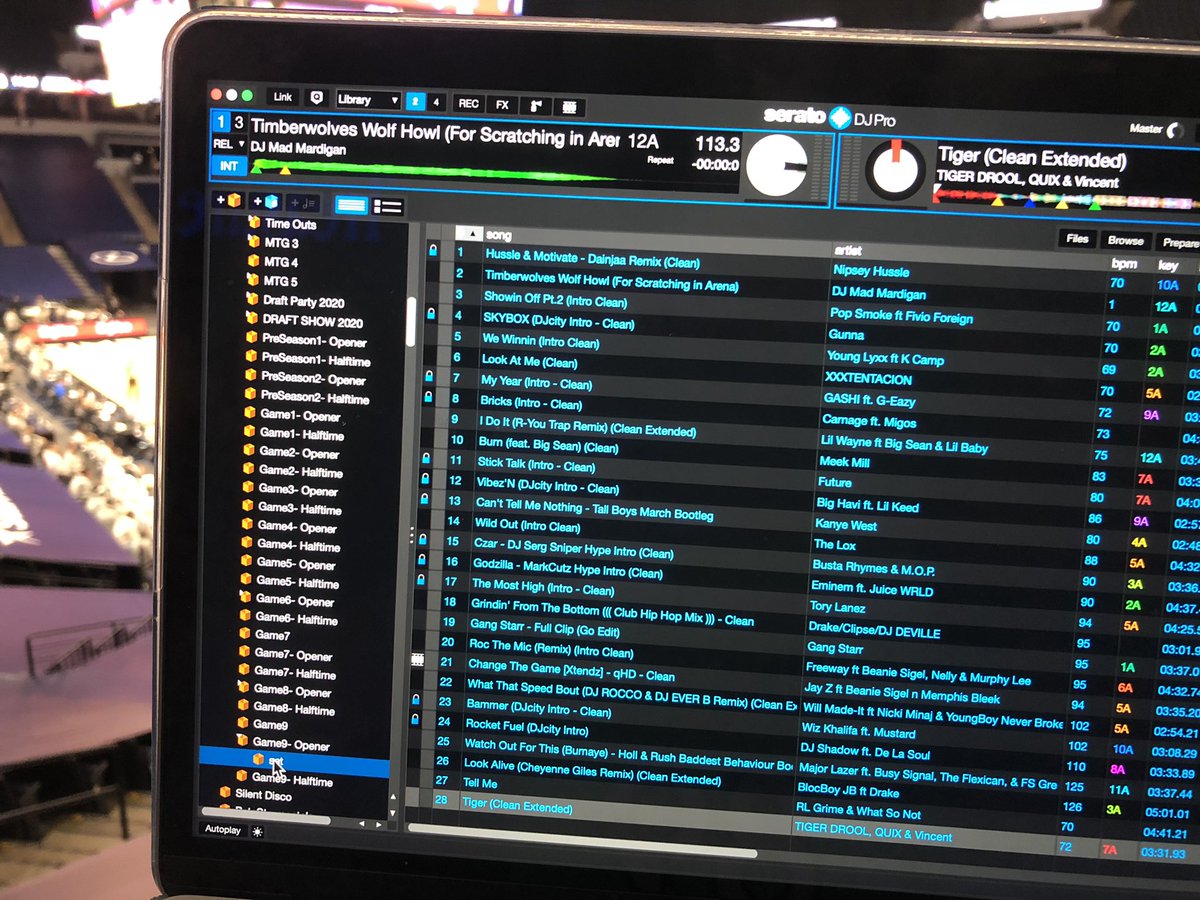Click the yellow cue marker on left waveform
Viewport: 1200px width, 900px height.
(284, 169)
